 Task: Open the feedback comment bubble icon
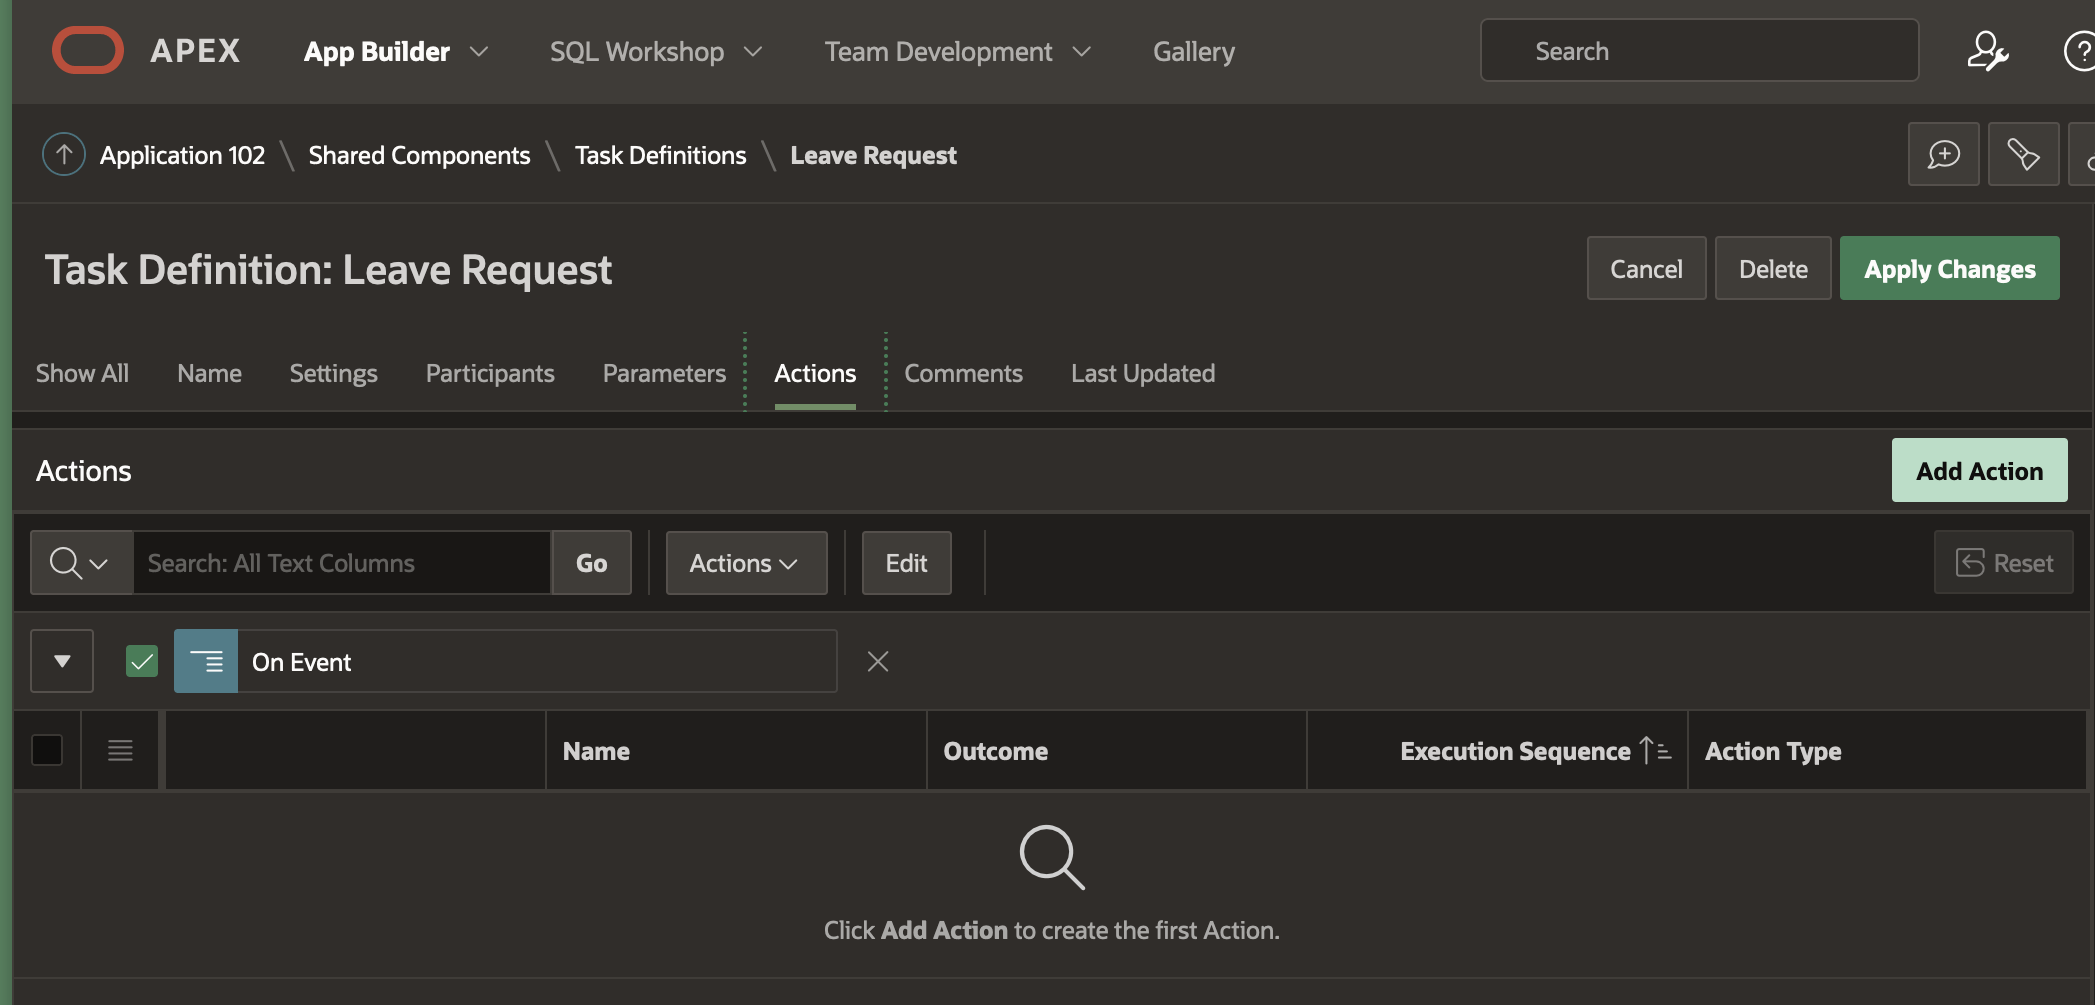1943,155
